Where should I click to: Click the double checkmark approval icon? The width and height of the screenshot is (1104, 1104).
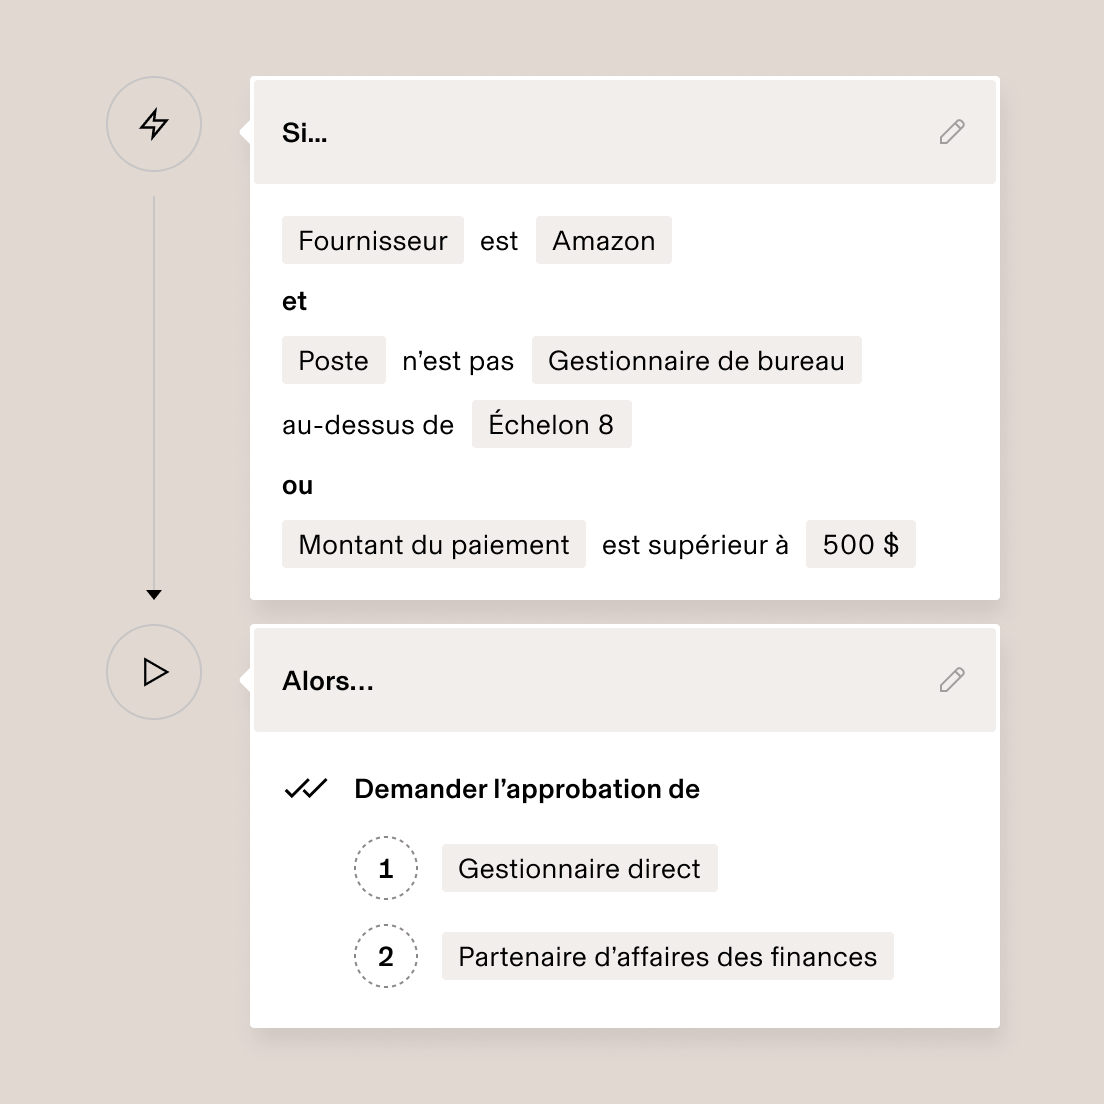305,788
